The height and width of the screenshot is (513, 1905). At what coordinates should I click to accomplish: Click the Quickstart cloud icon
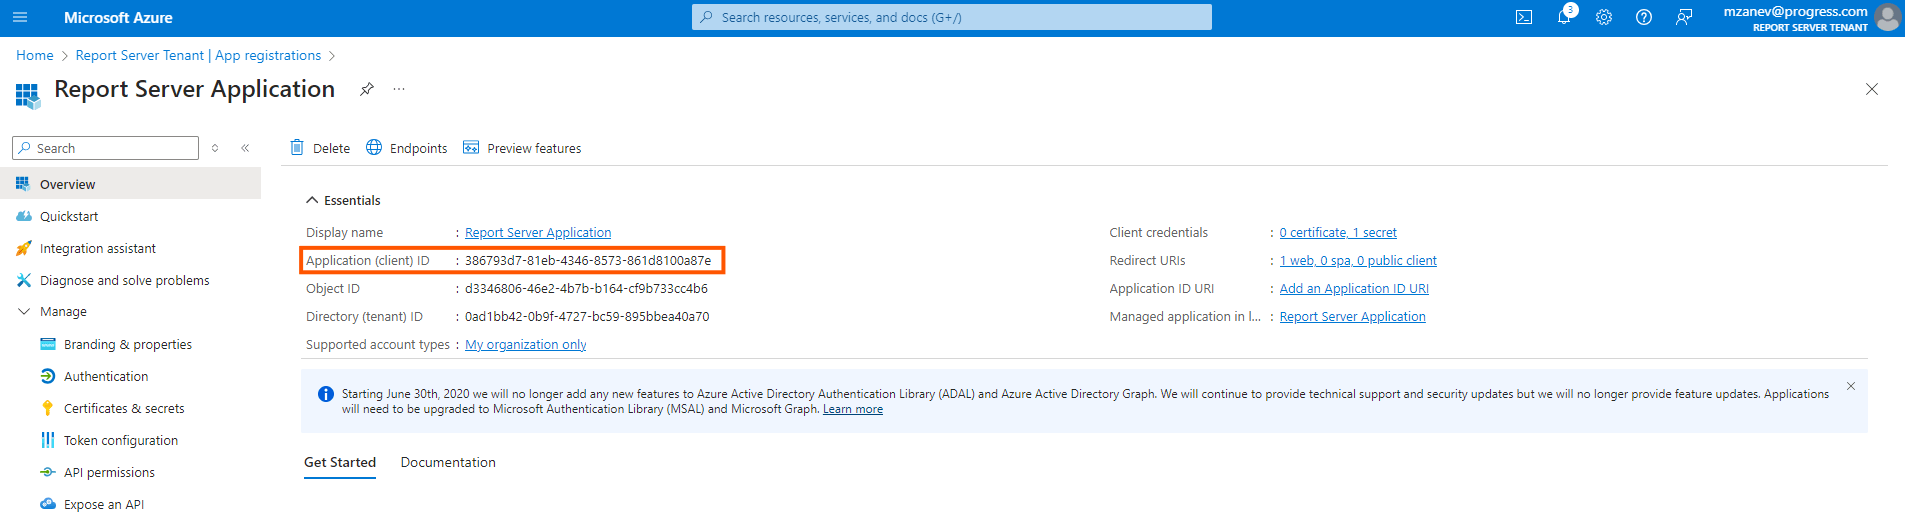[24, 216]
